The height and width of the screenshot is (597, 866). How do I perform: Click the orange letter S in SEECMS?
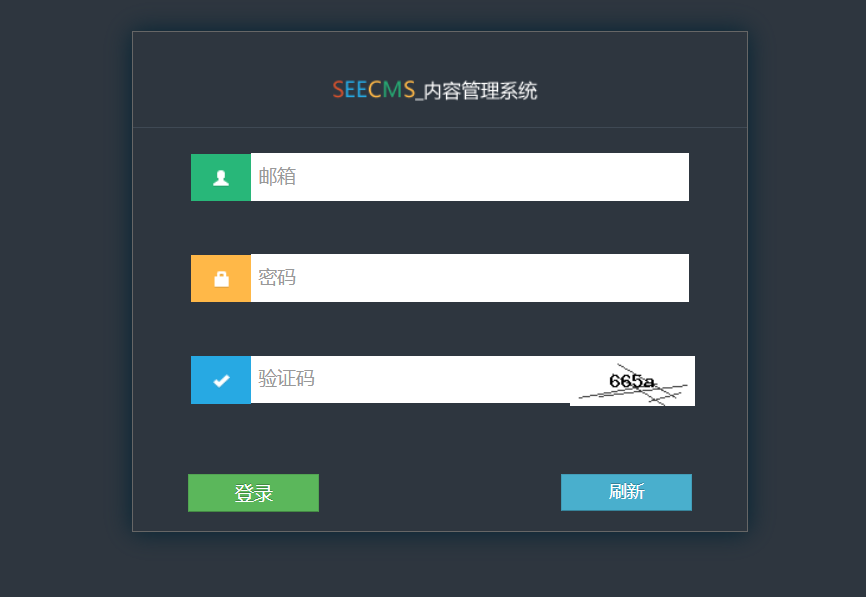pyautogui.click(x=338, y=91)
